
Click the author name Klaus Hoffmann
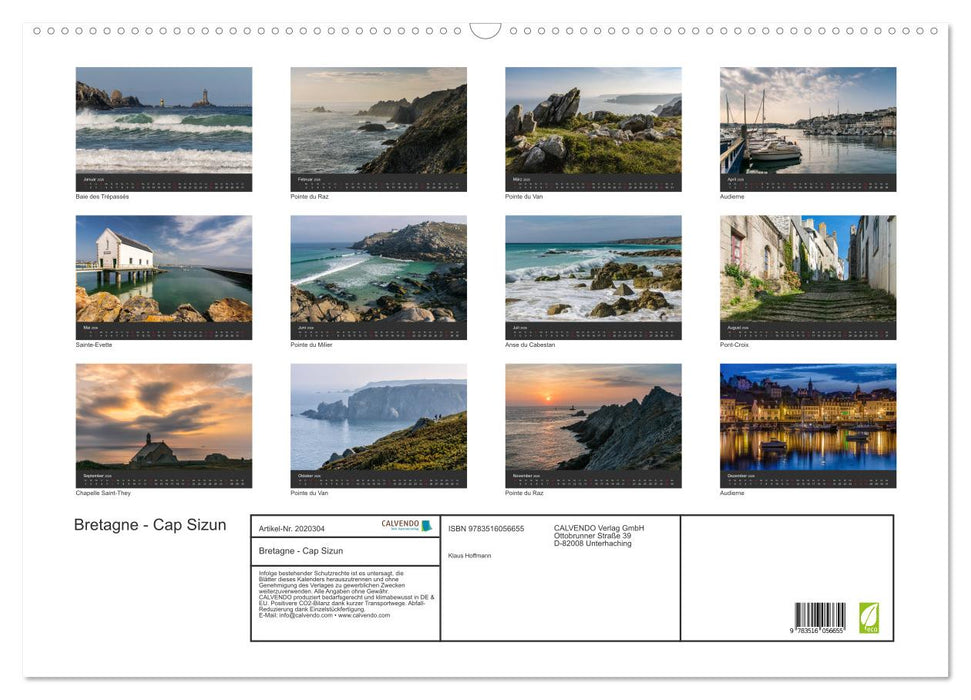[471, 555]
